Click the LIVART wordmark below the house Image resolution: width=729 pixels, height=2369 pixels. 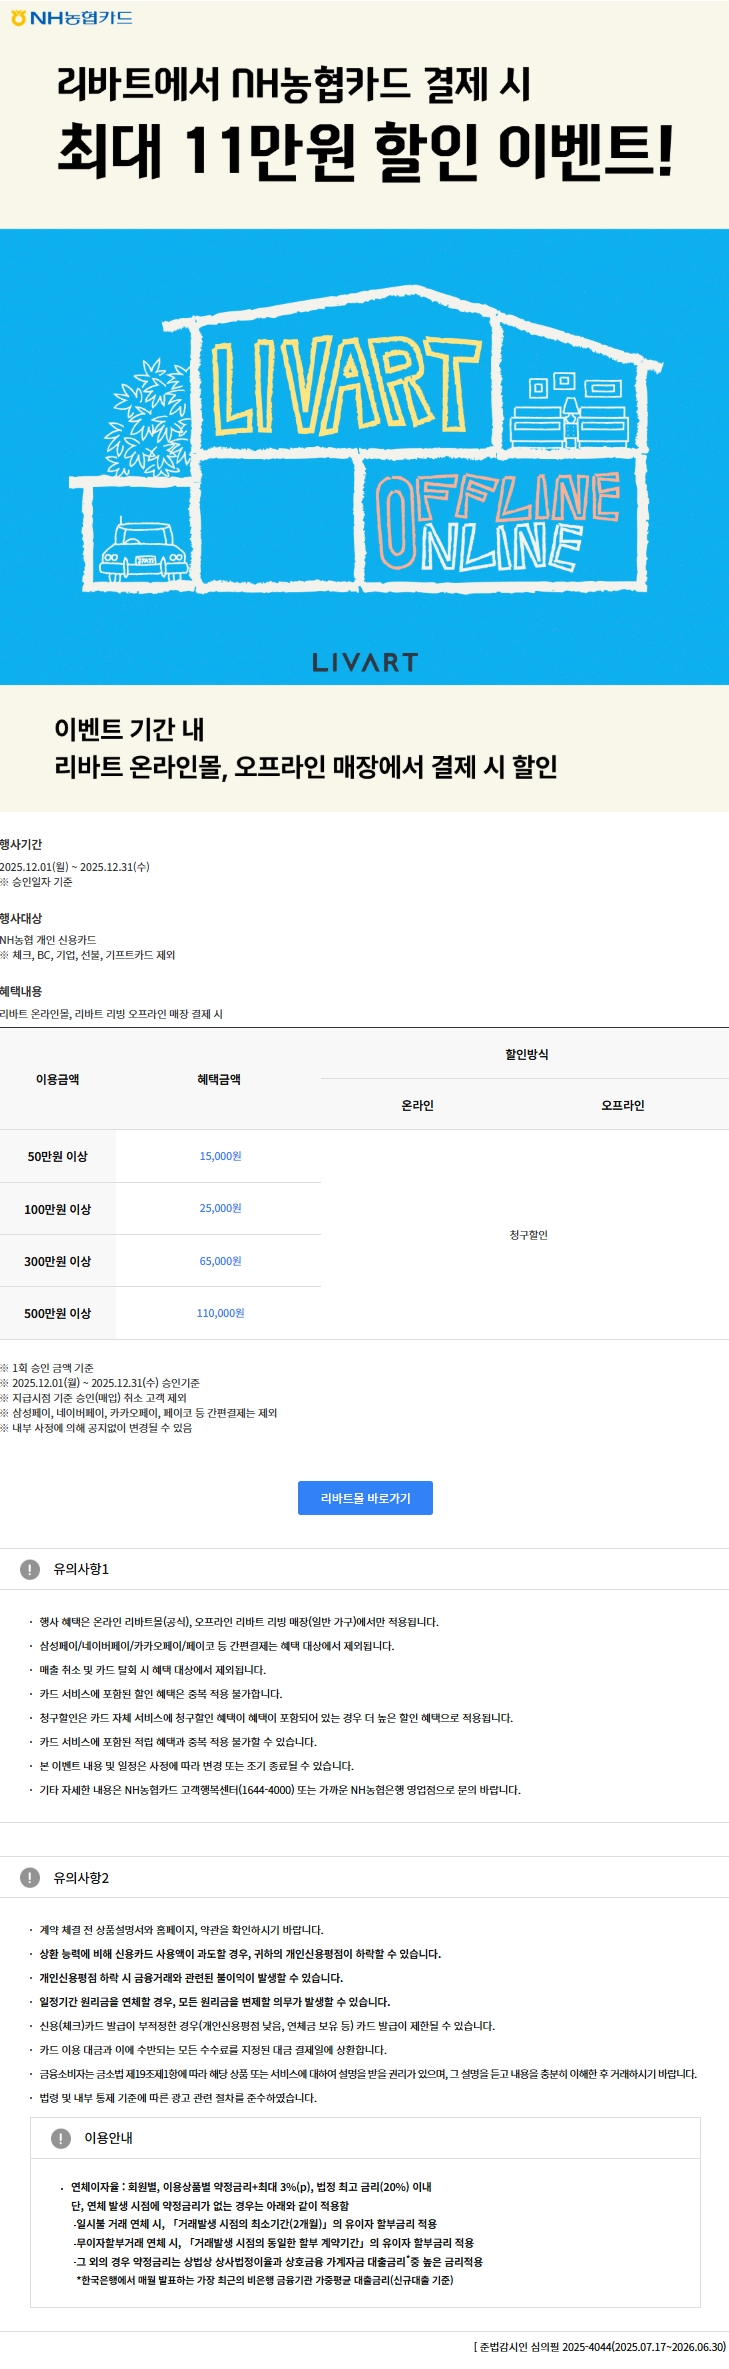[365, 662]
